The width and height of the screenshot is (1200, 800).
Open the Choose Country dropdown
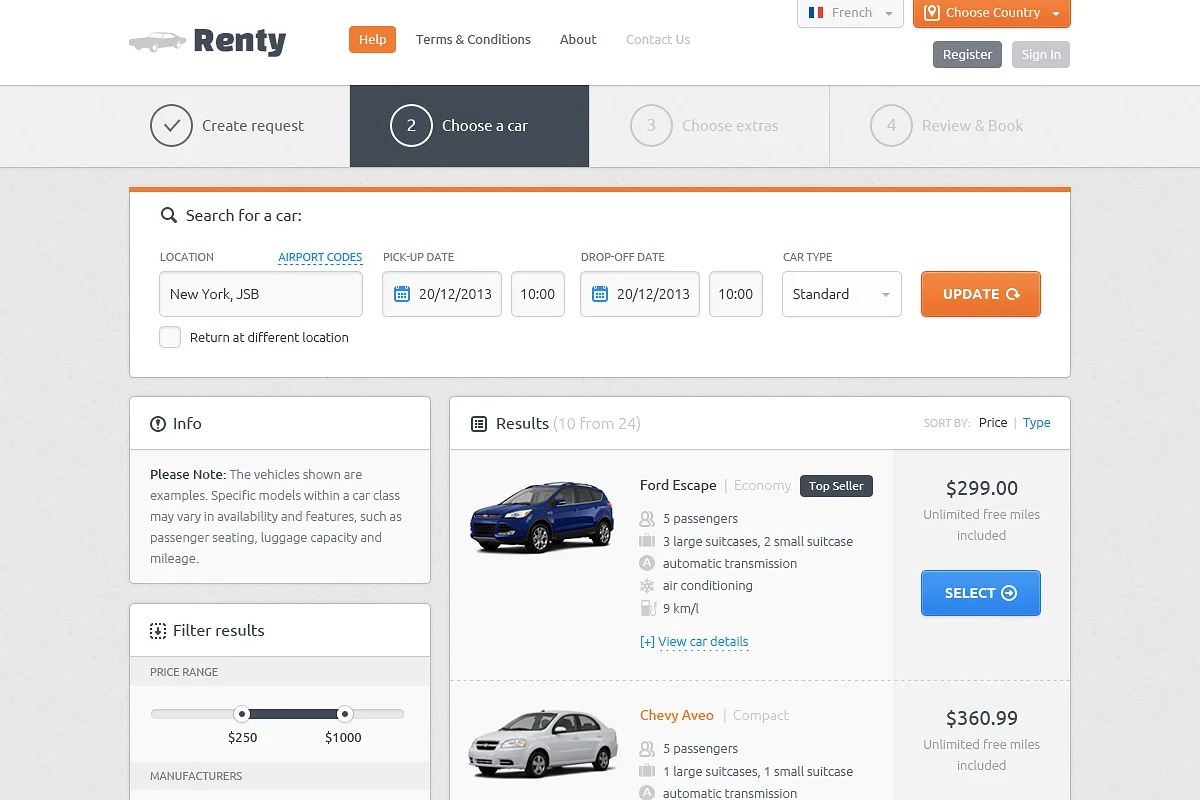pyautogui.click(x=992, y=13)
